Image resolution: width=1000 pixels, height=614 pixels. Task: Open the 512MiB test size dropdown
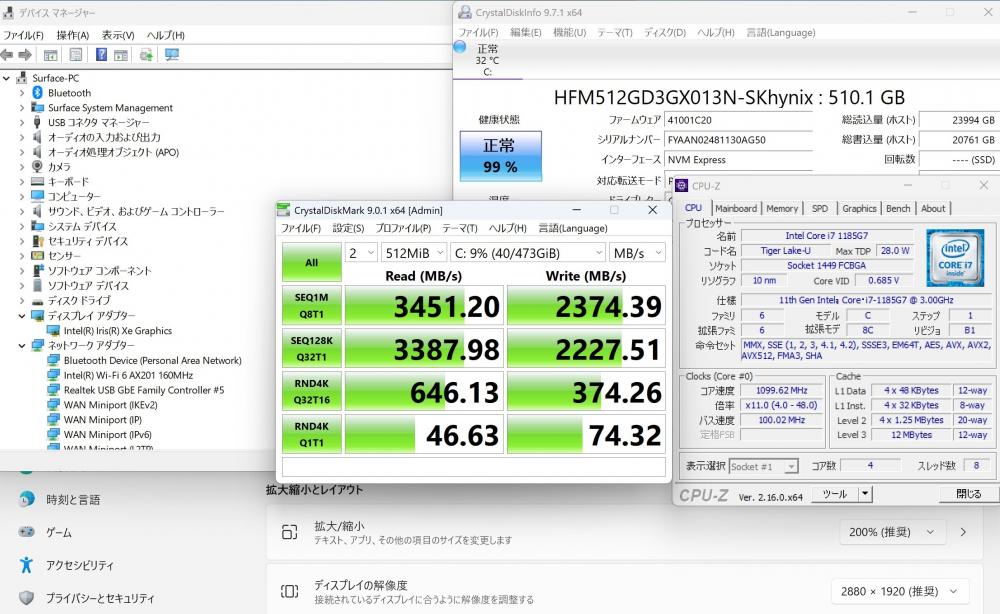[414, 253]
